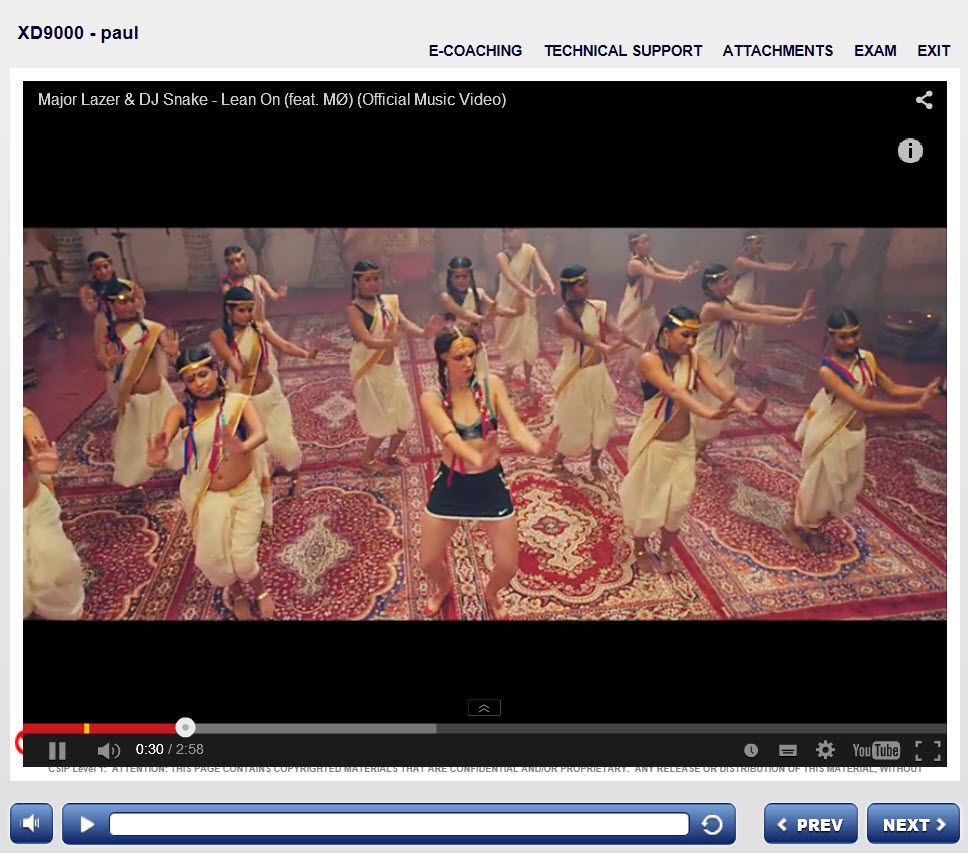Open TECHNICAL SUPPORT in top navigation

[x=623, y=51]
